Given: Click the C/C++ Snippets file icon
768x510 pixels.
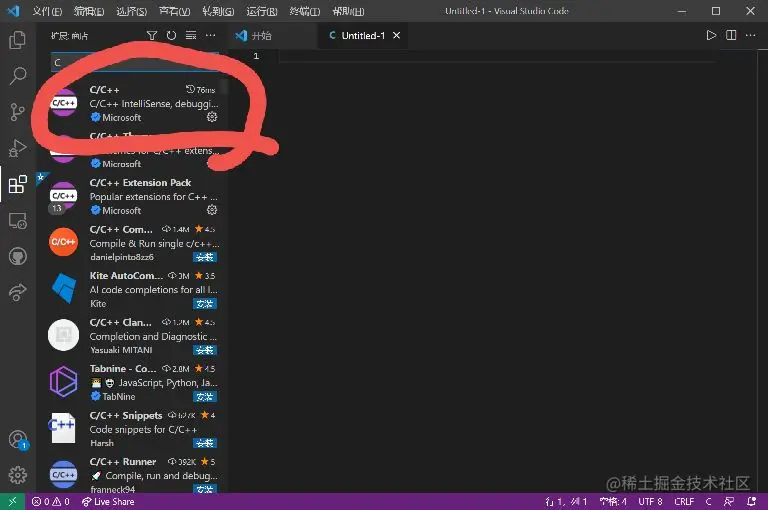Looking at the screenshot, I should [63, 428].
